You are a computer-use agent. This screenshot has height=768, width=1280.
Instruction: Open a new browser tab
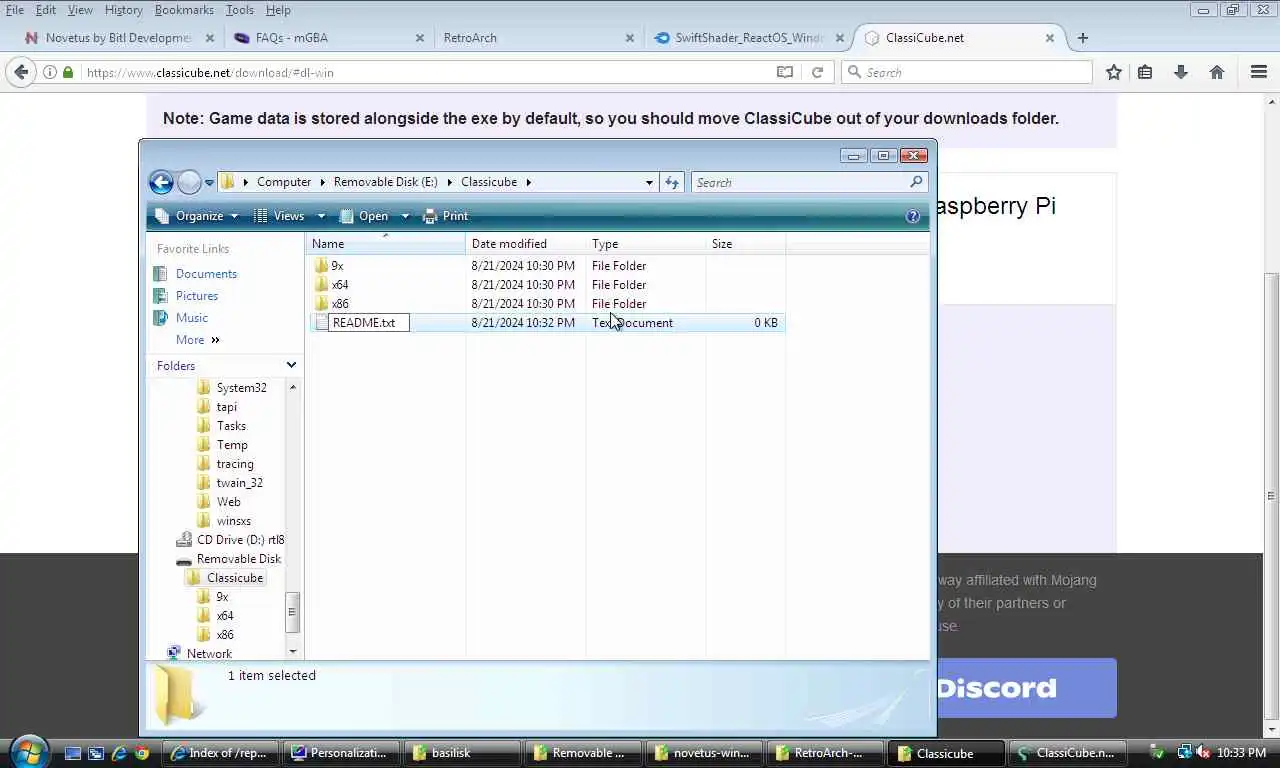pyautogui.click(x=1082, y=38)
